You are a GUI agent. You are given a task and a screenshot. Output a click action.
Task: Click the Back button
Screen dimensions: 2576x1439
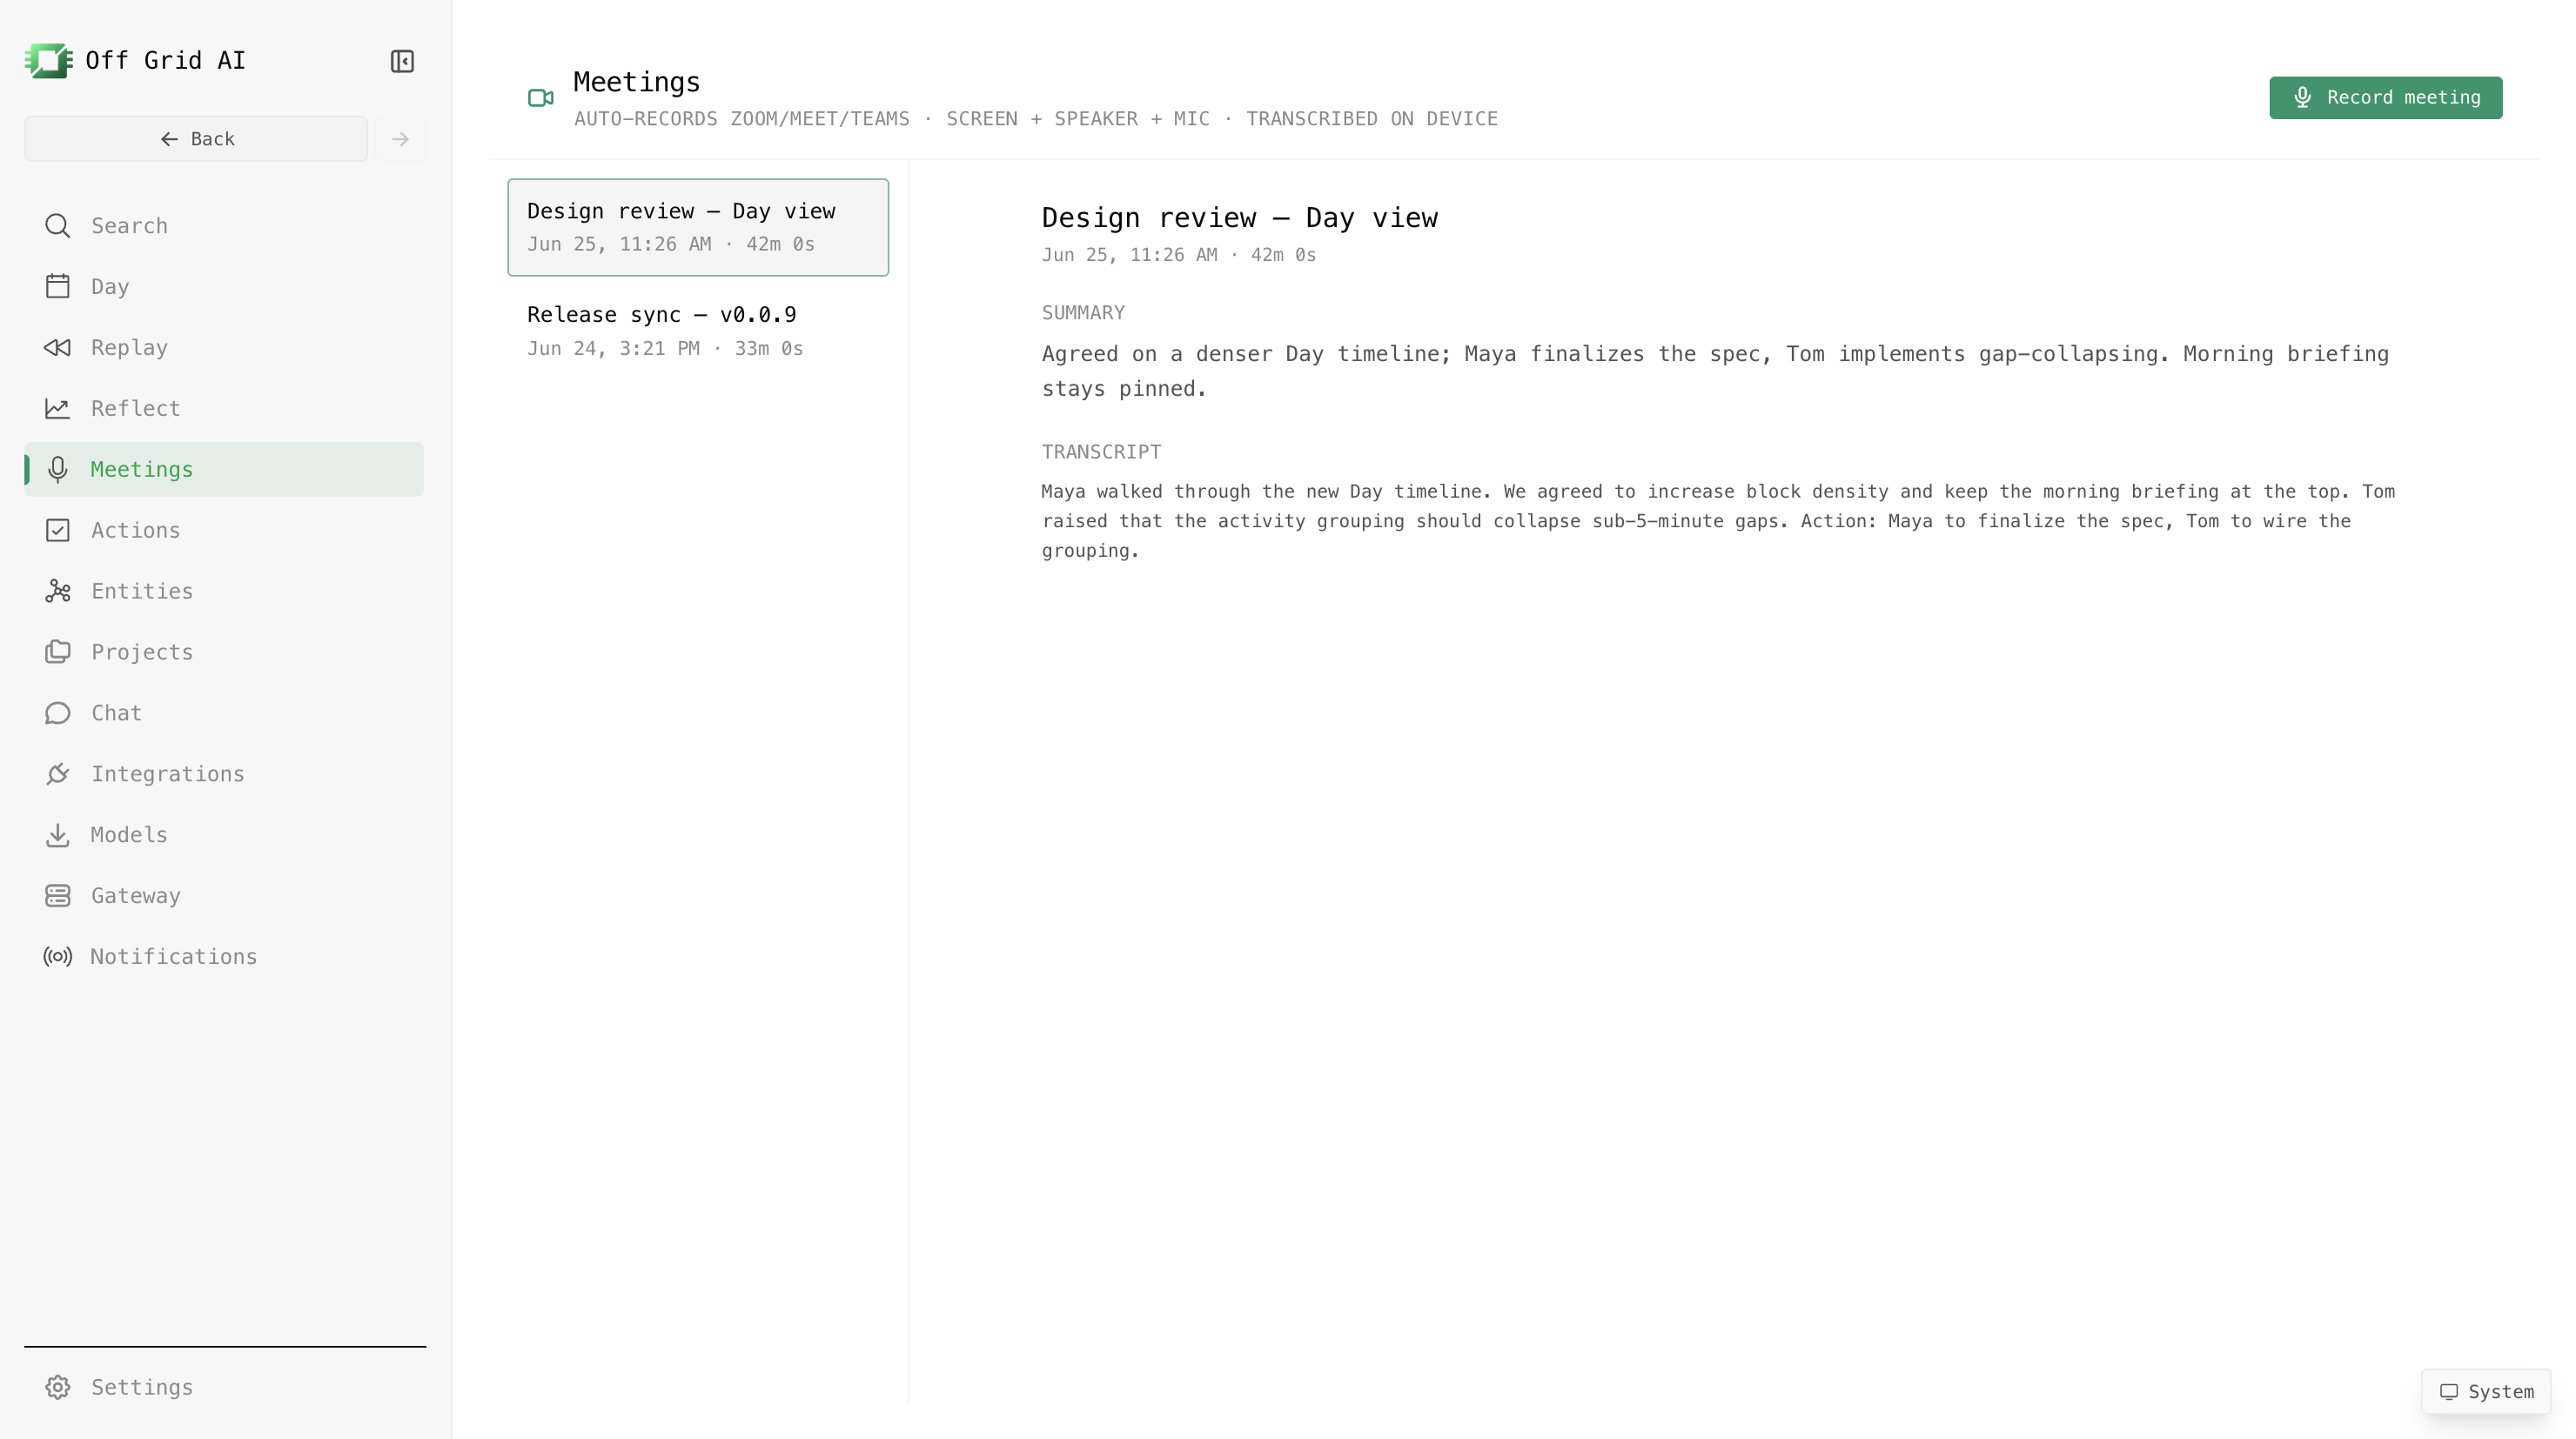coord(196,139)
